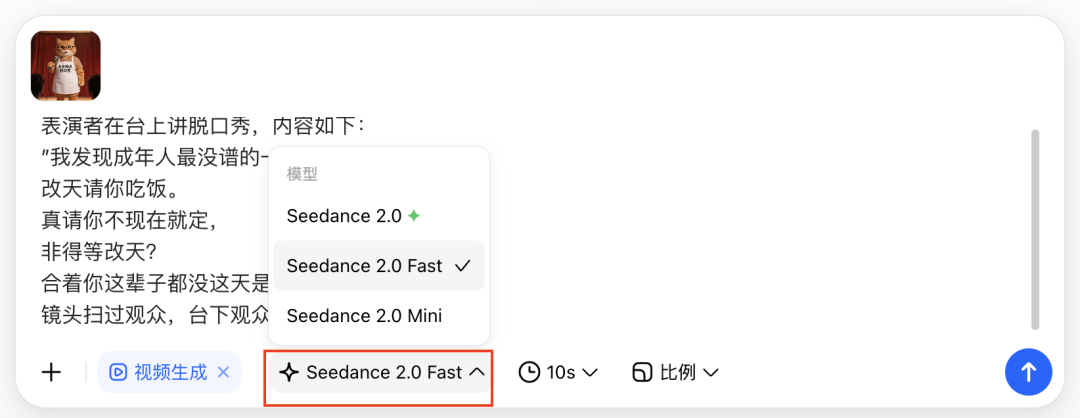The width and height of the screenshot is (1080, 418).
Task: Click the clock icon next to 10s
Action: [x=529, y=373]
